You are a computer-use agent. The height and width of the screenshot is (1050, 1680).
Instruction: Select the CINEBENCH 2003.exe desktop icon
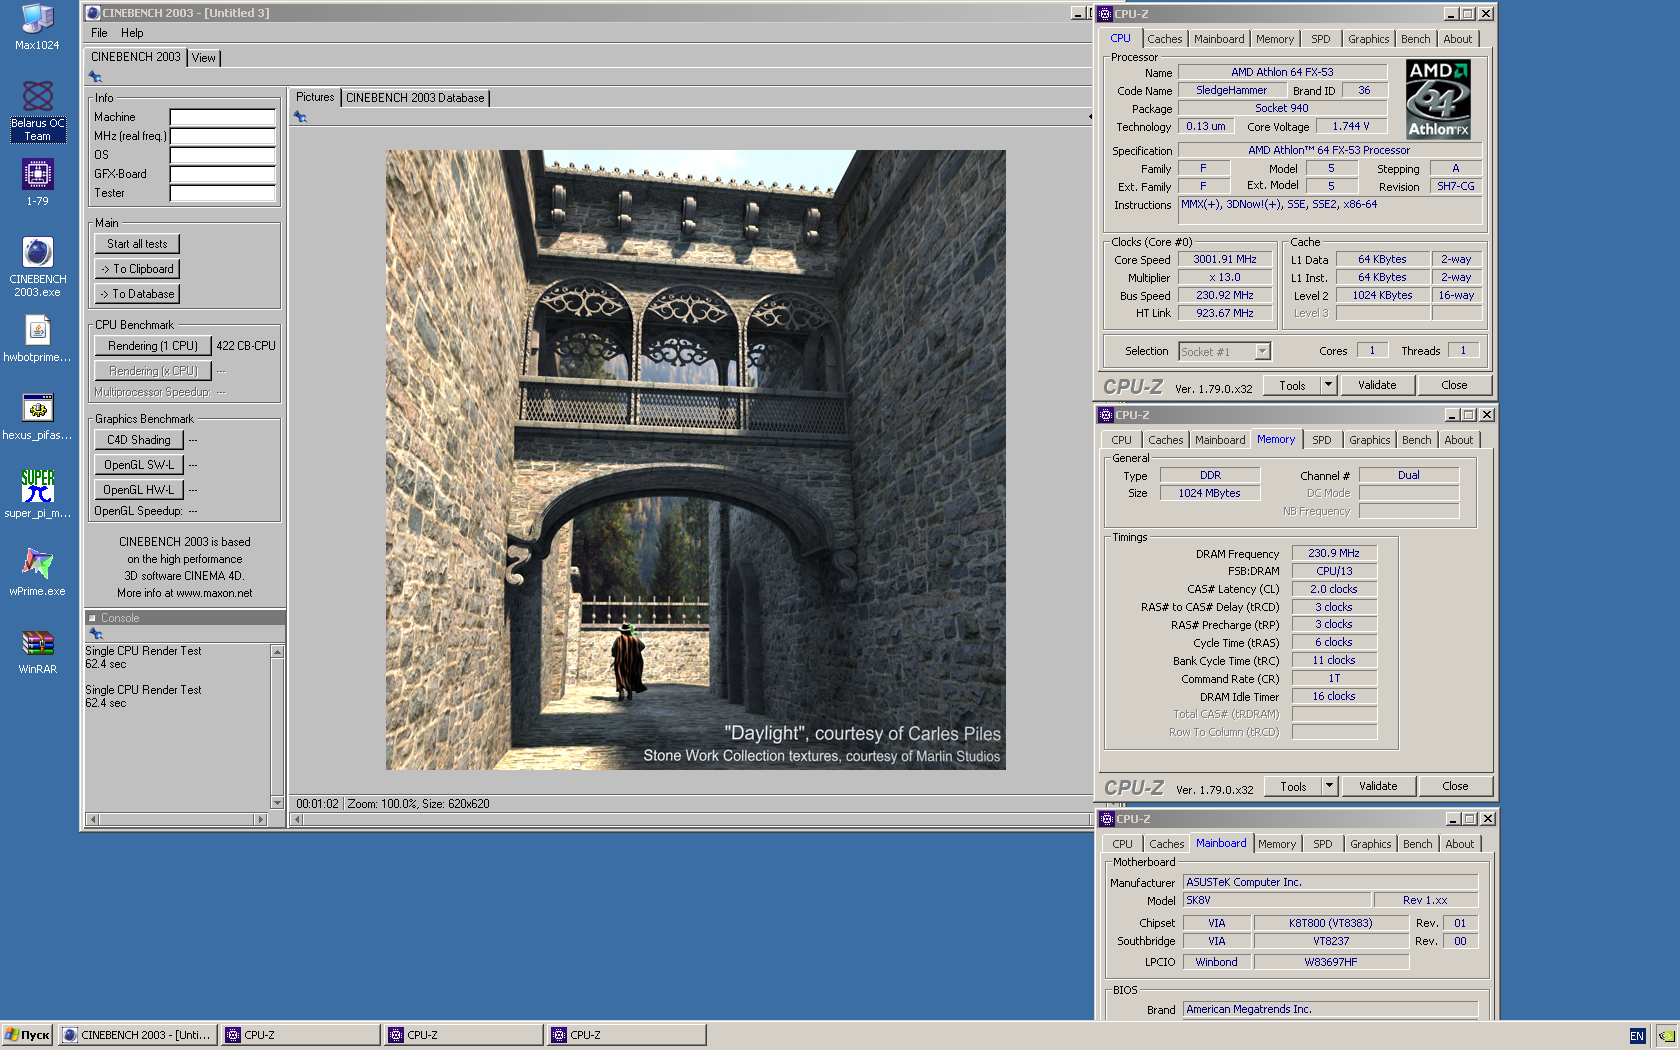click(37, 267)
